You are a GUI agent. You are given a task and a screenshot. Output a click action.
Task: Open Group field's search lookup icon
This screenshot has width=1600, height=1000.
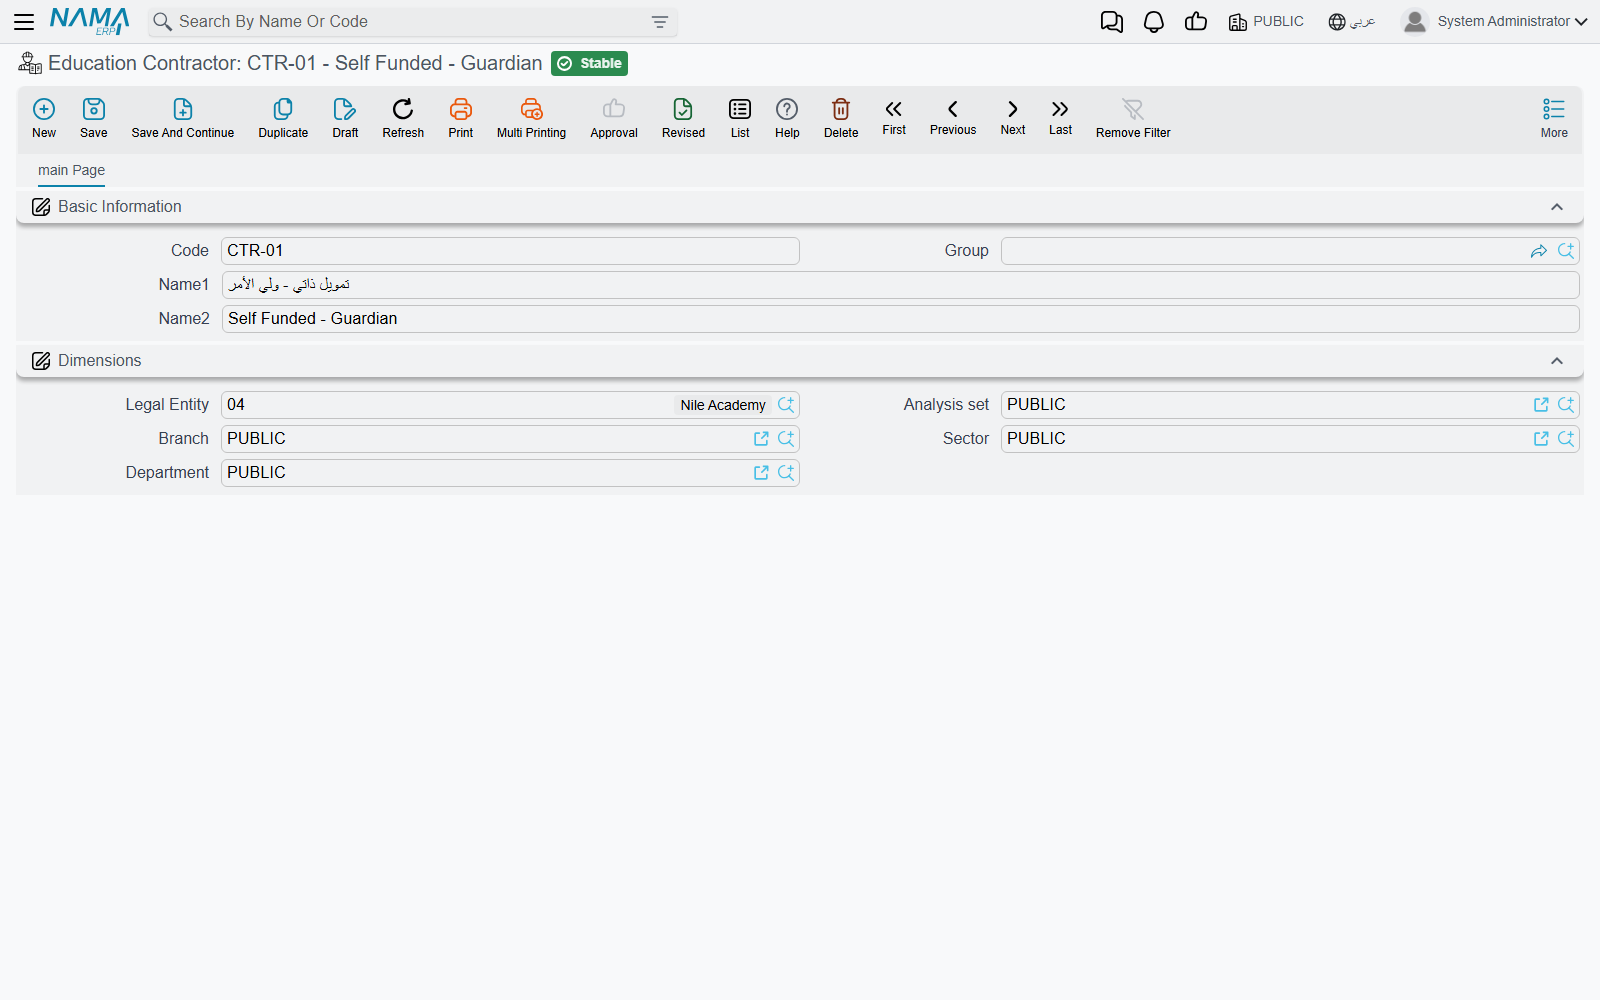[1566, 251]
